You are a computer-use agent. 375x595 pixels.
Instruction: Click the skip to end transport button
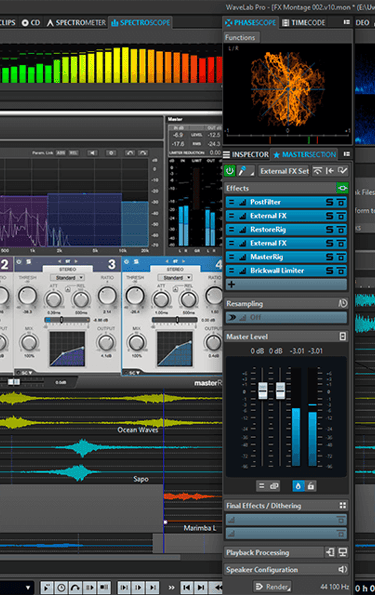tap(202, 588)
